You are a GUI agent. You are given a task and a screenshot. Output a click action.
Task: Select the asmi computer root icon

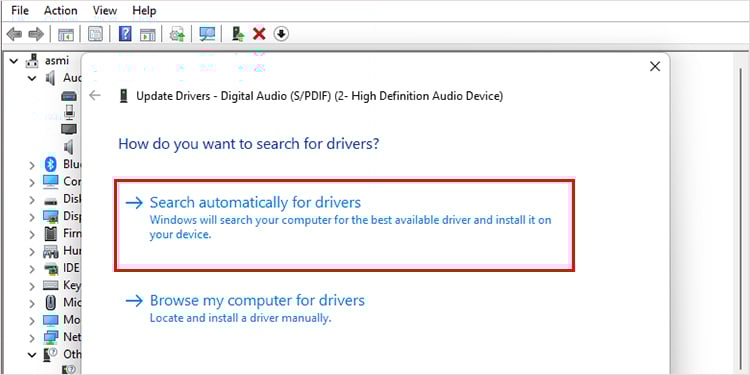[32, 61]
